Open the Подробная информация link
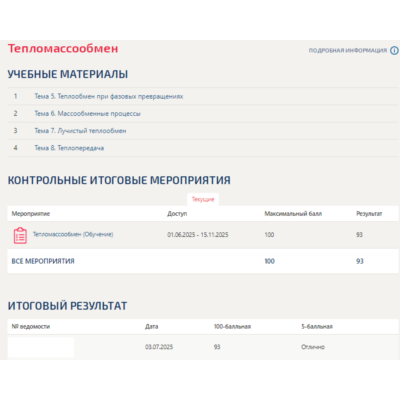 (x=348, y=51)
